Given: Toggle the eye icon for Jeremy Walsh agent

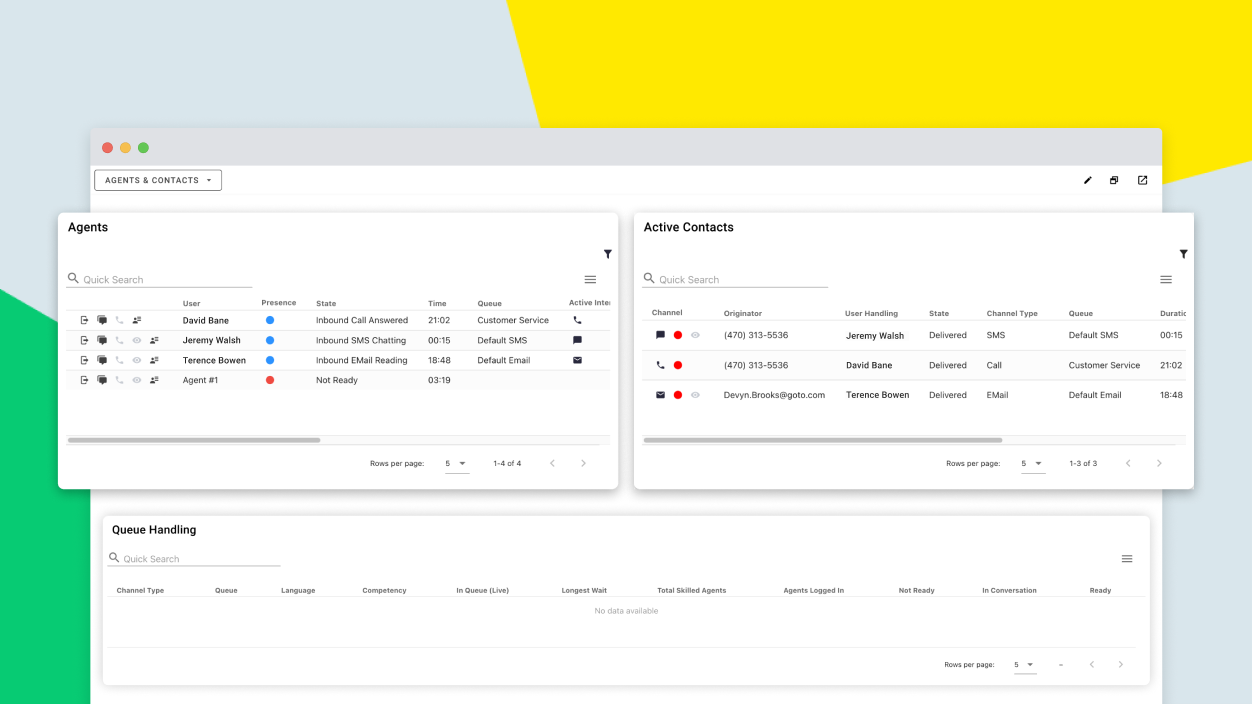Looking at the screenshot, I should click(137, 340).
